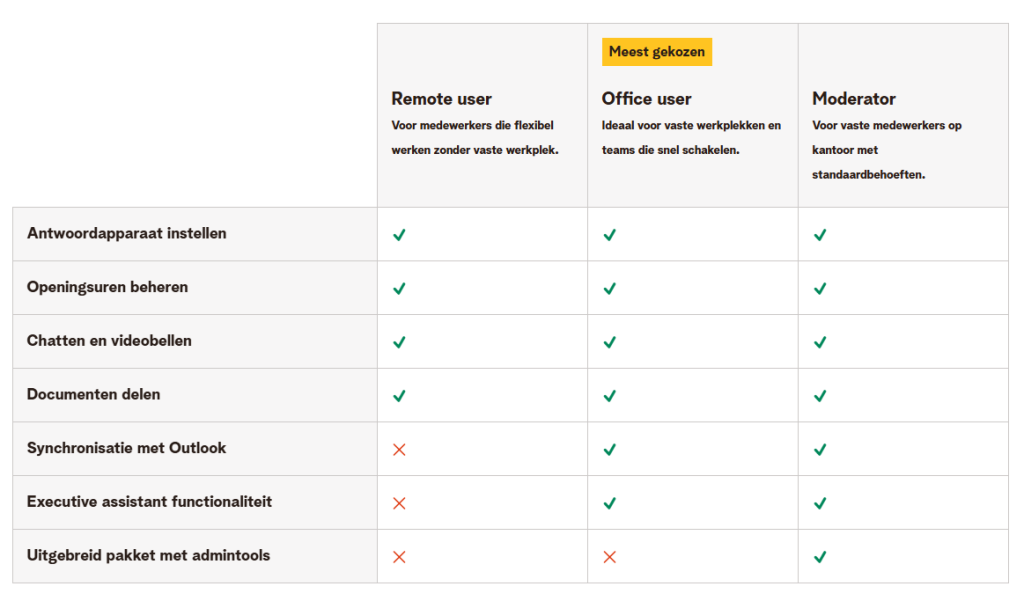The image size is (1024, 601).
Task: Click Office user checkmark for Executive assistant functionaliteit
Action: pos(609,503)
